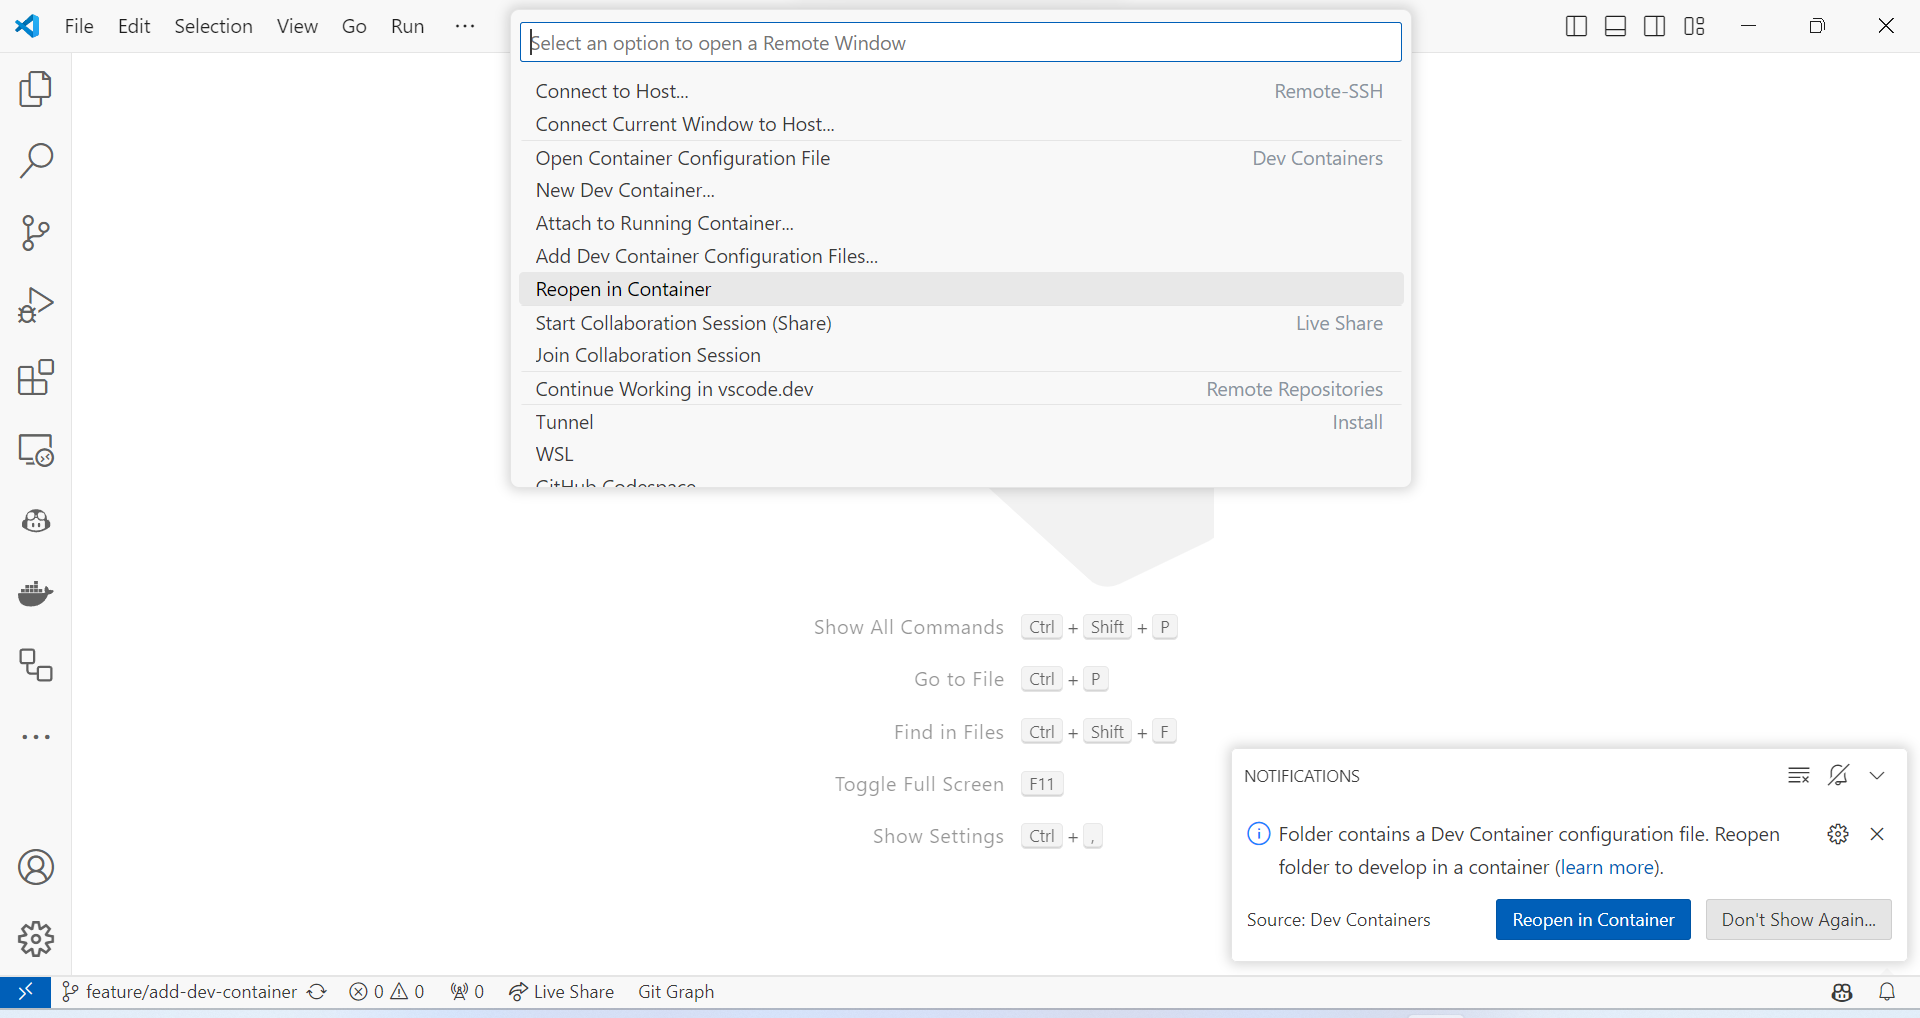
Task: Toggle the bottom Panel layout button
Action: 1615,26
